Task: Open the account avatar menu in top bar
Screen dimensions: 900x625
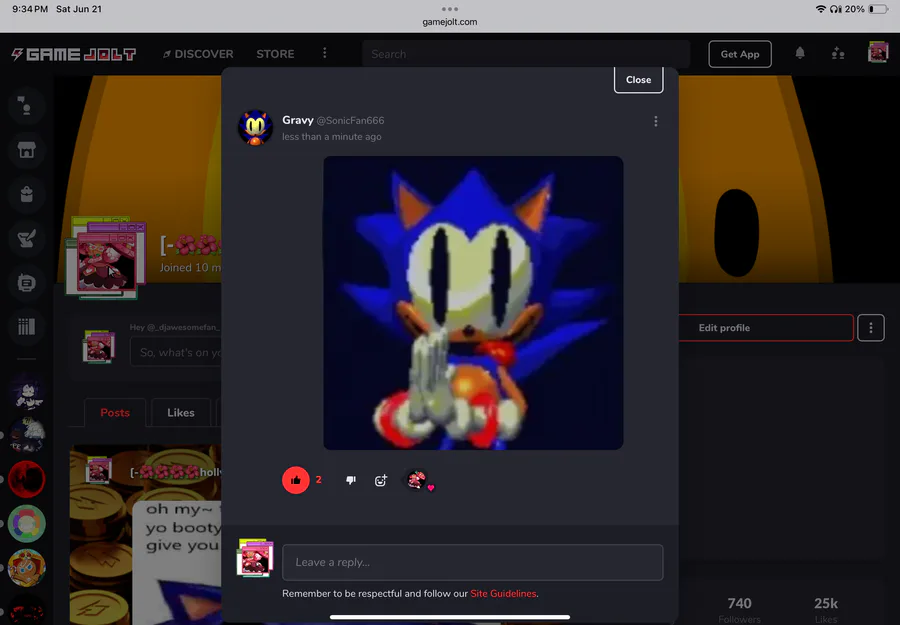Action: point(878,52)
